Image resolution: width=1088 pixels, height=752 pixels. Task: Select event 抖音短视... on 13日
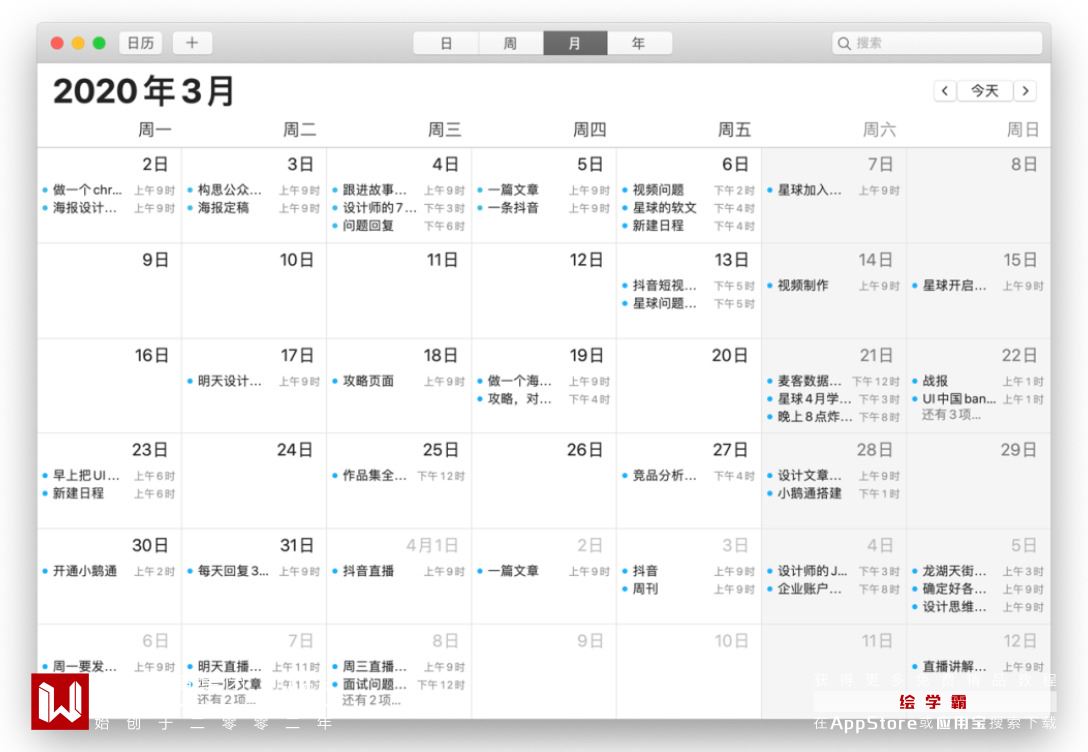pyautogui.click(x=689, y=285)
